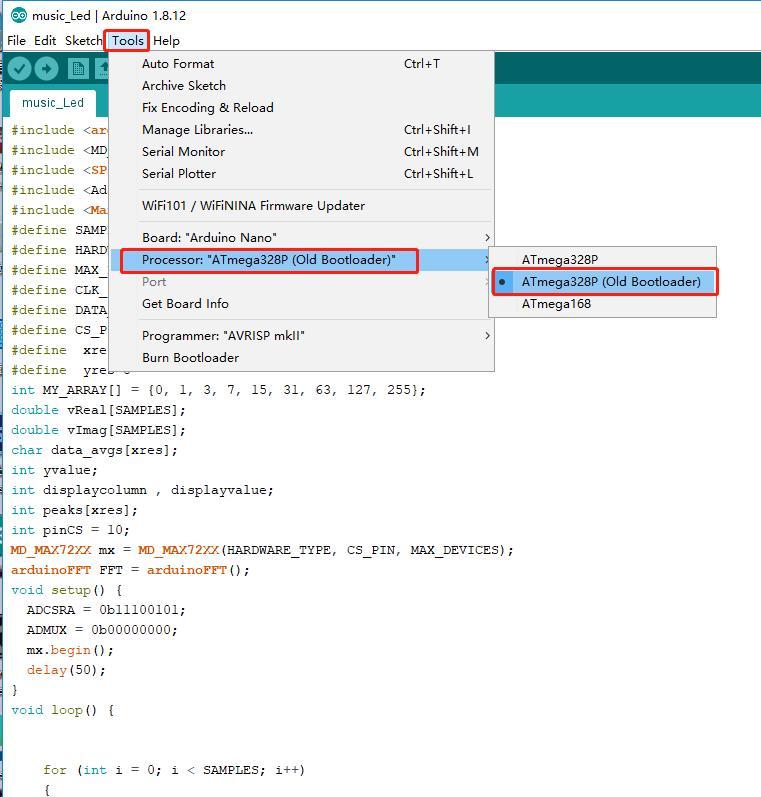Click the MD_MAX72XX mx constructor line
Screen dimensions: 761x797
(x=262, y=550)
